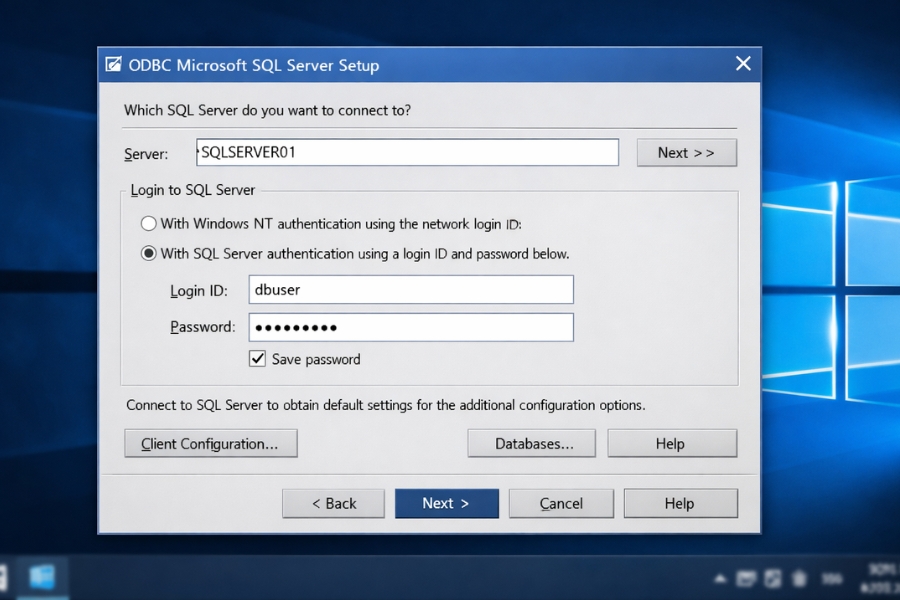
Task: Check the battery indicator showing 100 in the tray
Action: coord(831,578)
